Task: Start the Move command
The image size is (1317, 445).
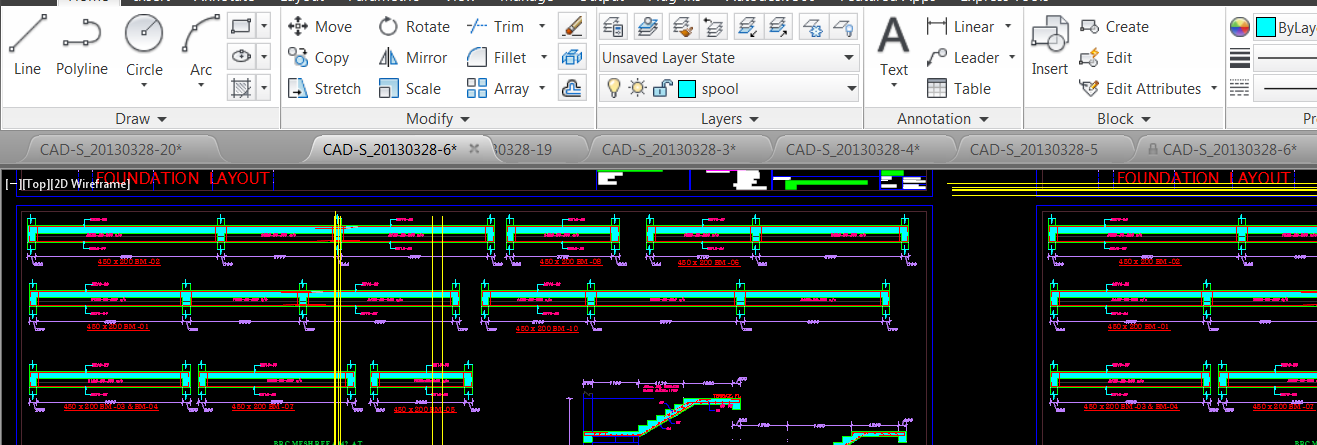Action: tap(319, 27)
